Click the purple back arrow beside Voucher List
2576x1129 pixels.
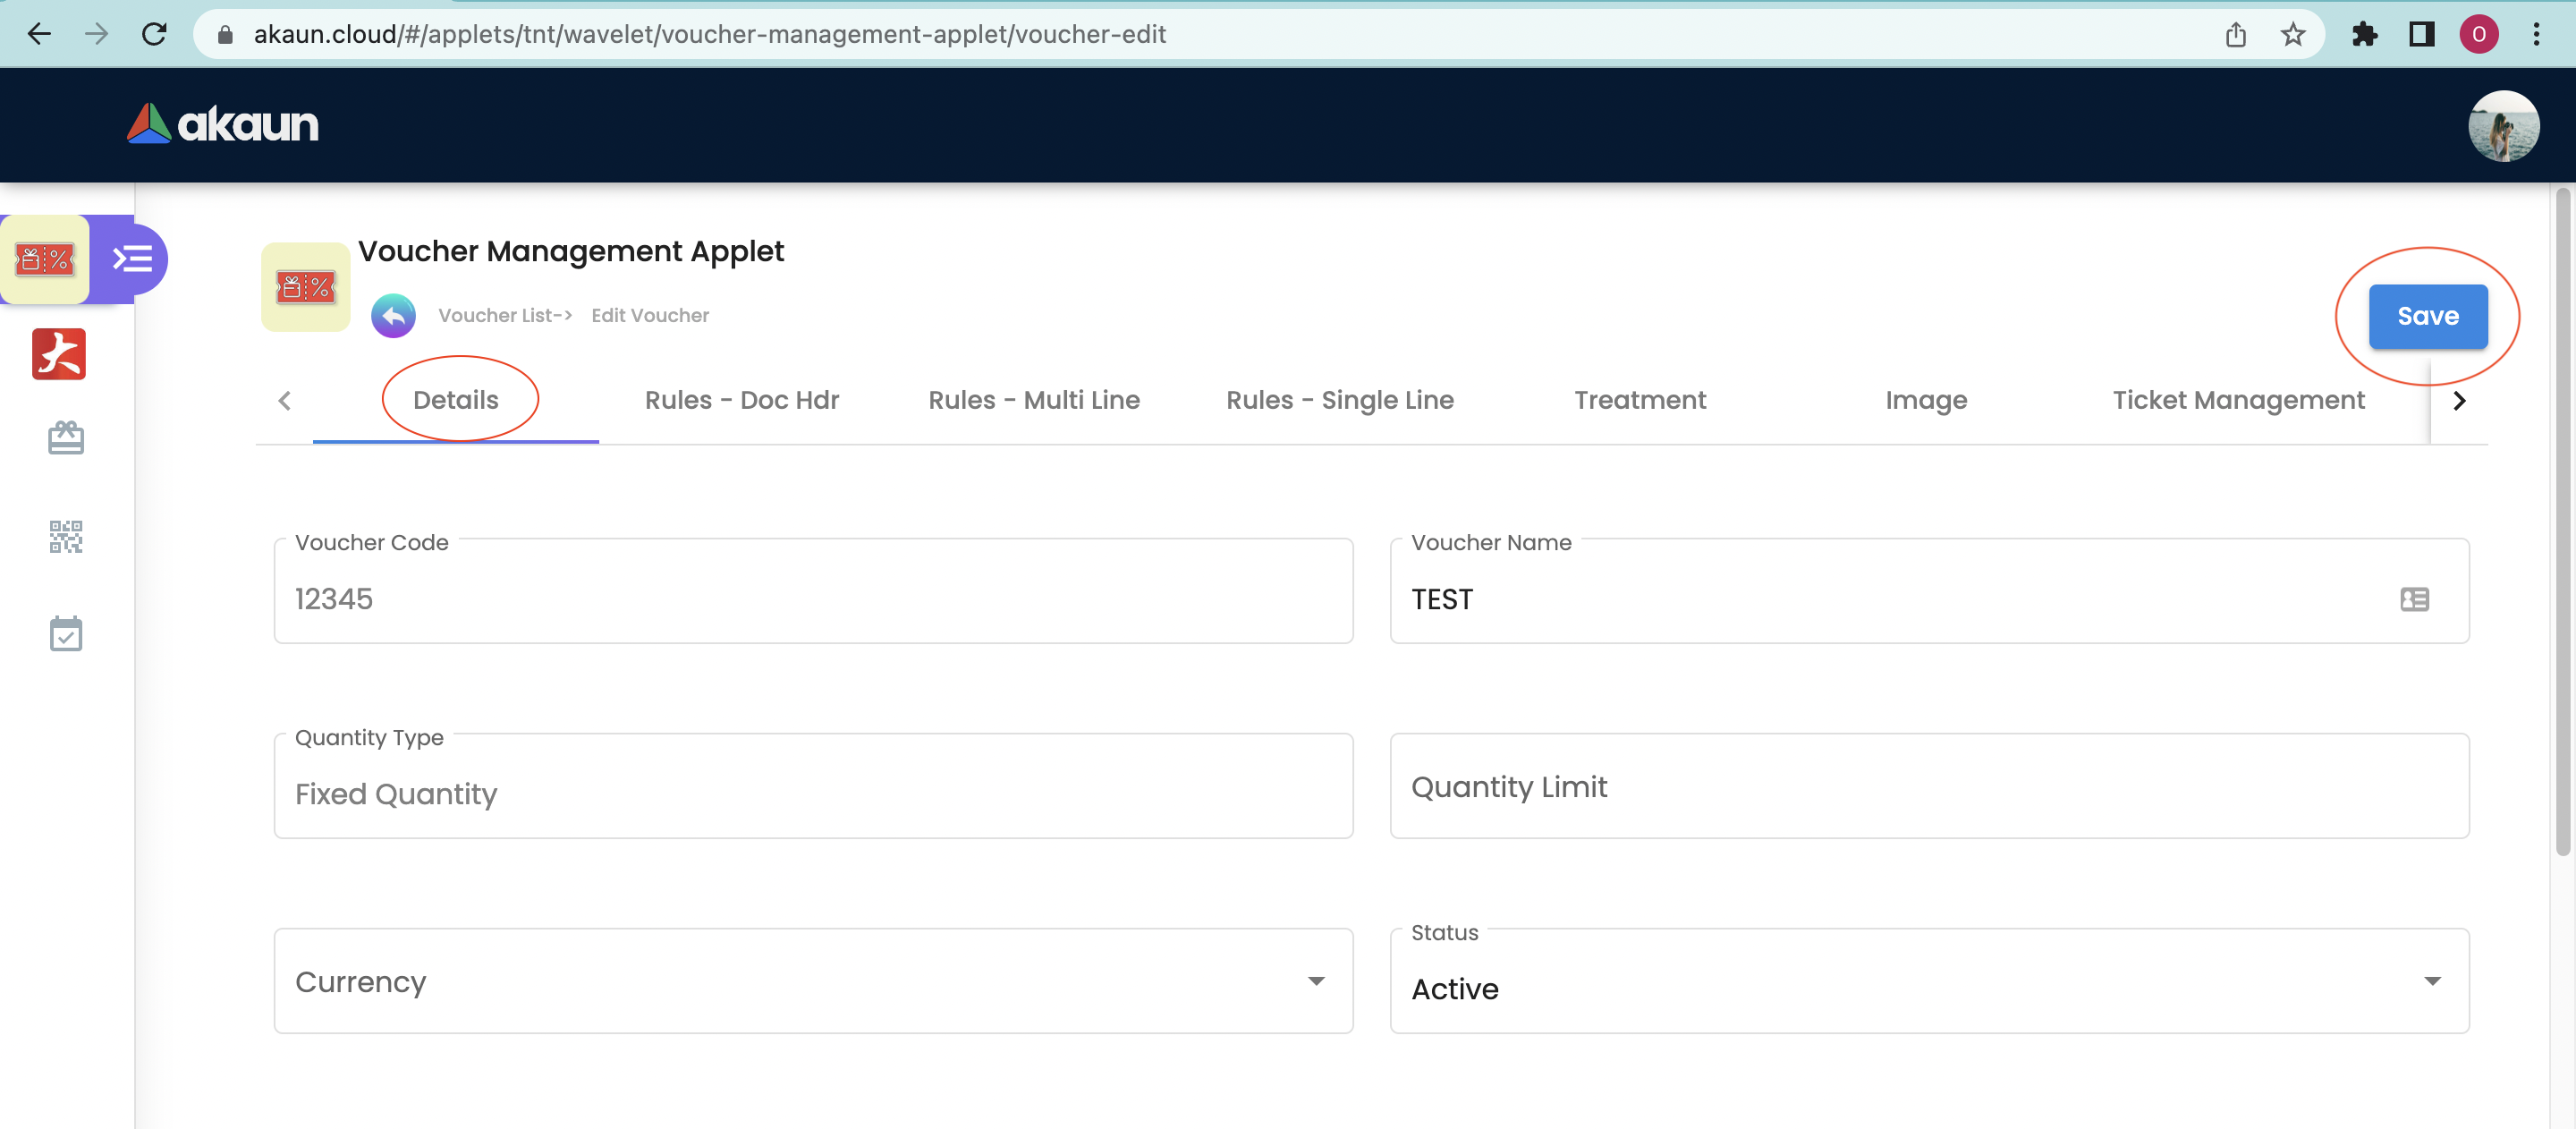(393, 316)
